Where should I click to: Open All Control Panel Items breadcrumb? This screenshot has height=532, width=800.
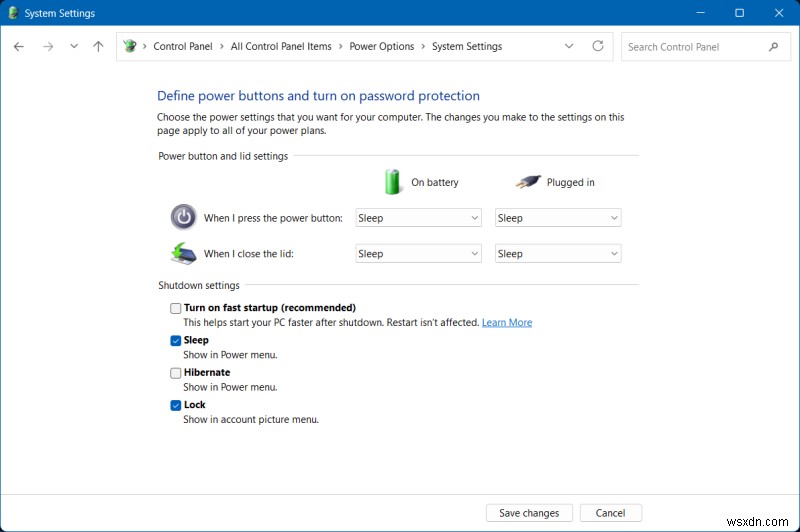(281, 46)
